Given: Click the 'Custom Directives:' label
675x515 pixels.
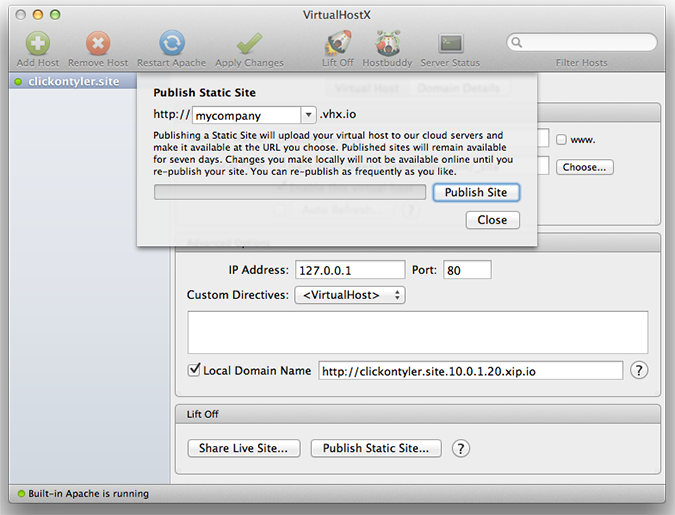Looking at the screenshot, I should point(238,295).
